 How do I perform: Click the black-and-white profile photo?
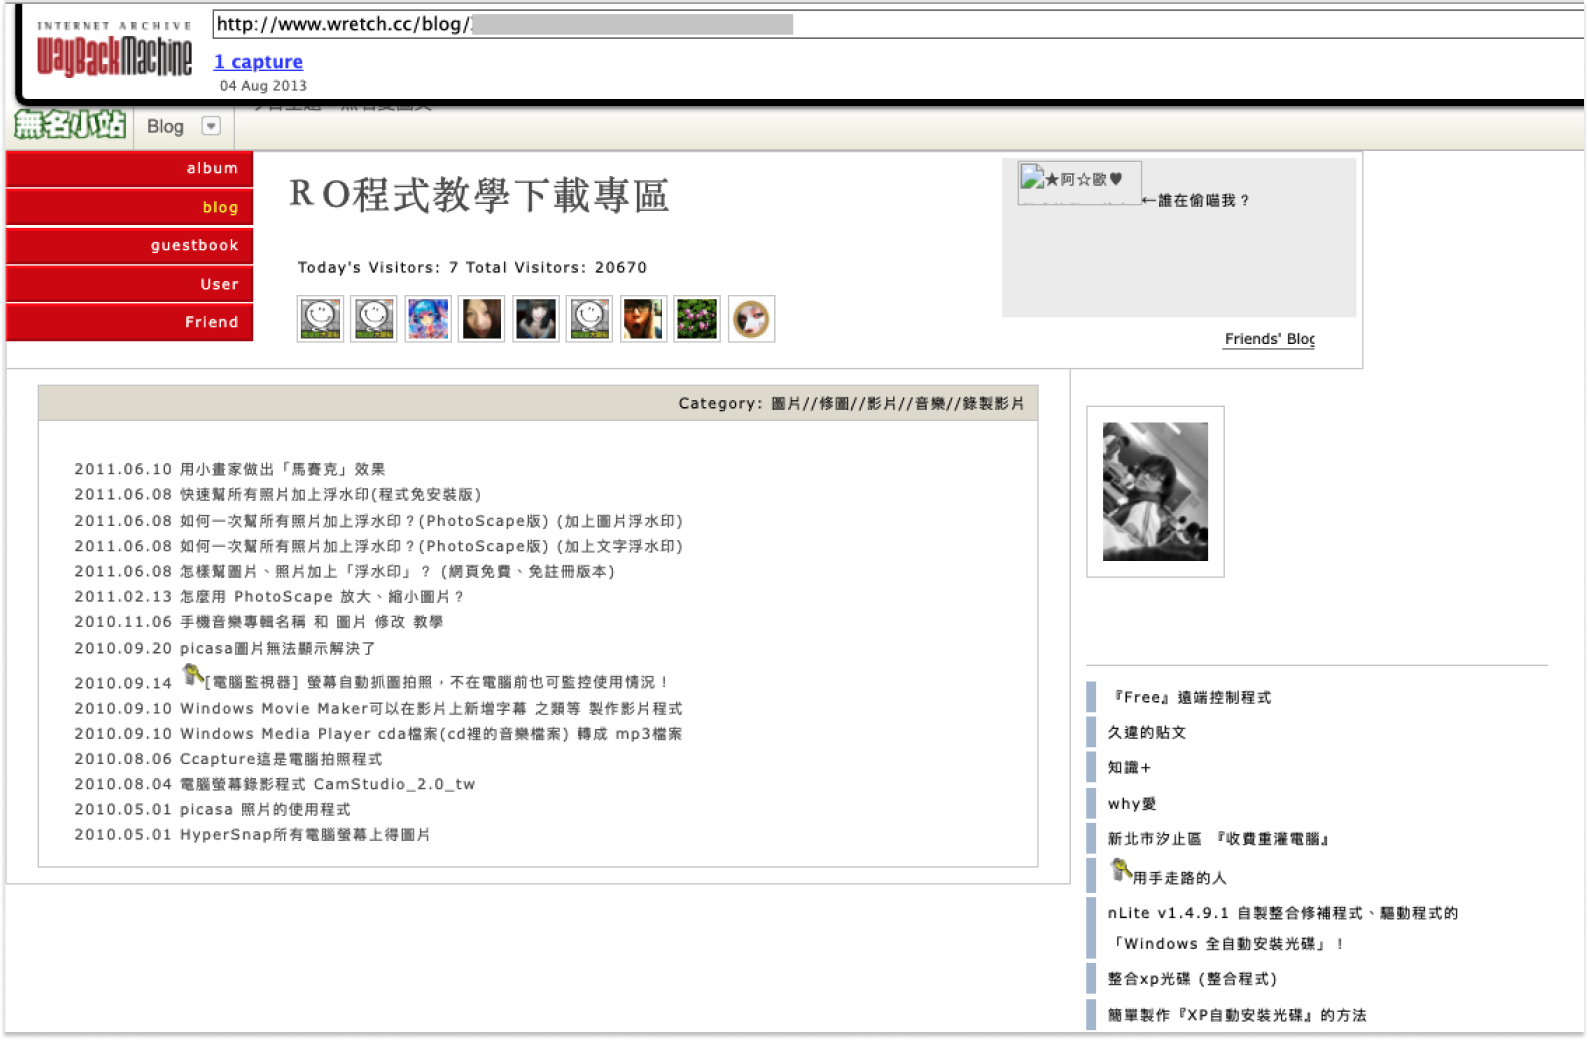point(1155,491)
